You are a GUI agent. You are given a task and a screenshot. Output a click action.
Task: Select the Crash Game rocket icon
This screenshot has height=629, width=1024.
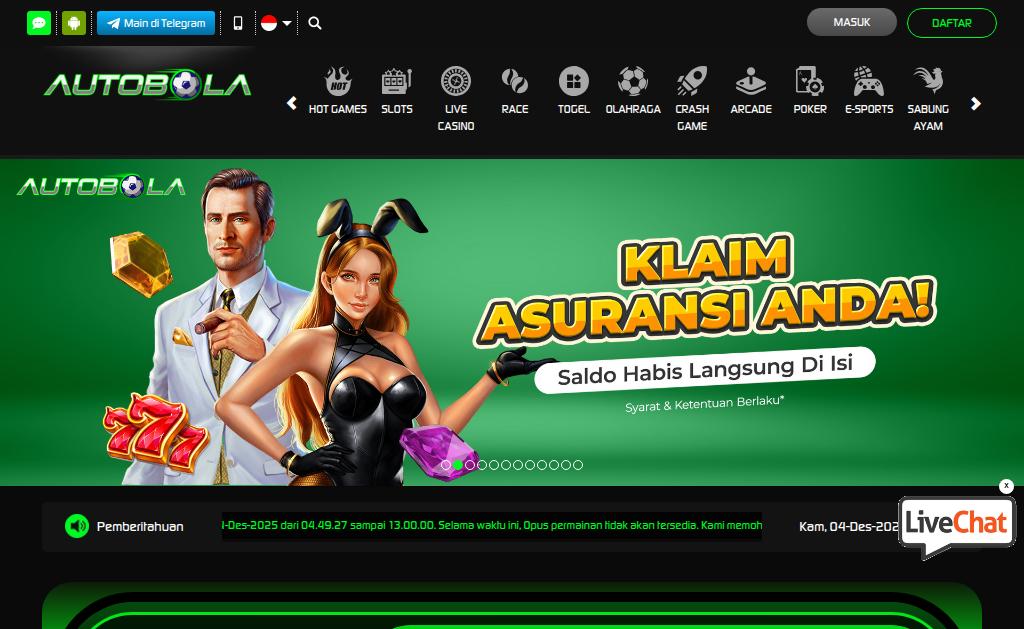692,81
